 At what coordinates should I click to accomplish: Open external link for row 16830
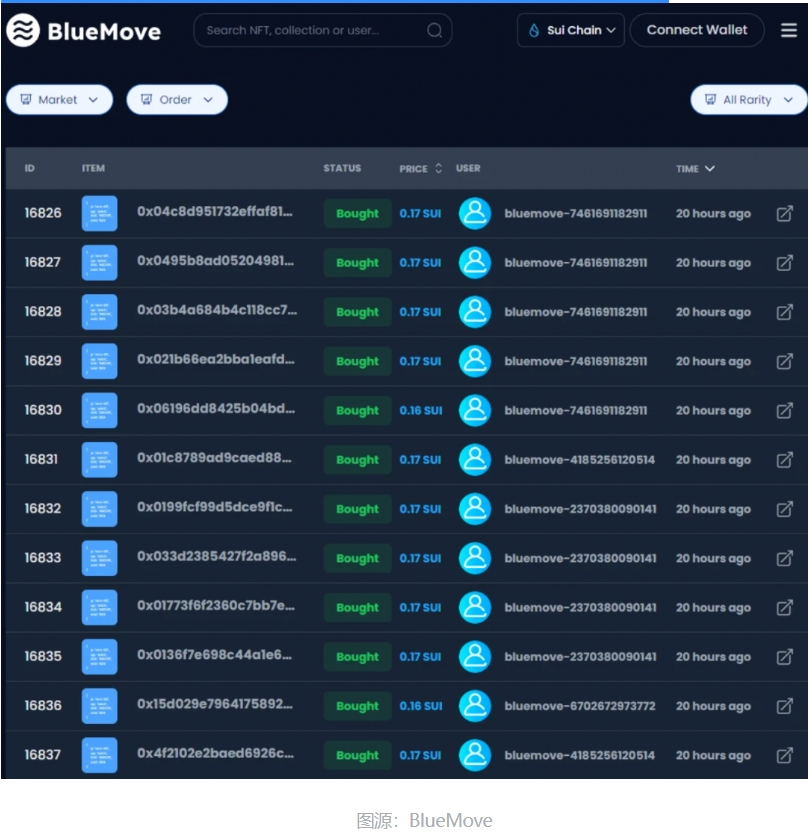785,410
